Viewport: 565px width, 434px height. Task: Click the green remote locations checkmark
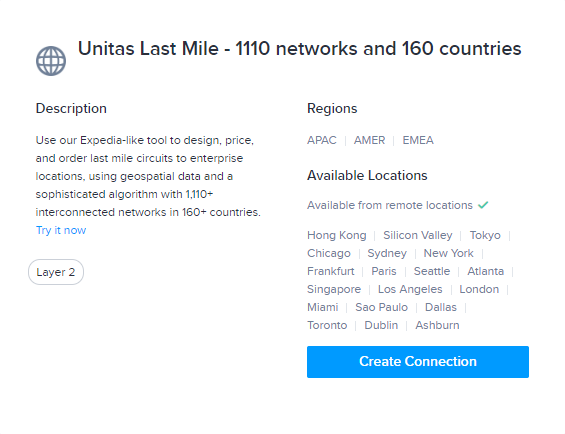click(x=483, y=205)
